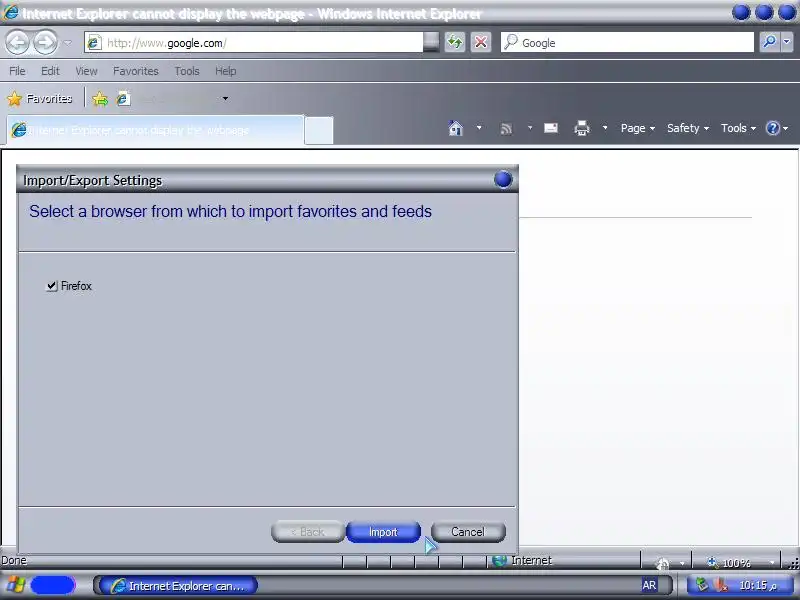
Task: Click the Google search box
Action: coord(627,43)
